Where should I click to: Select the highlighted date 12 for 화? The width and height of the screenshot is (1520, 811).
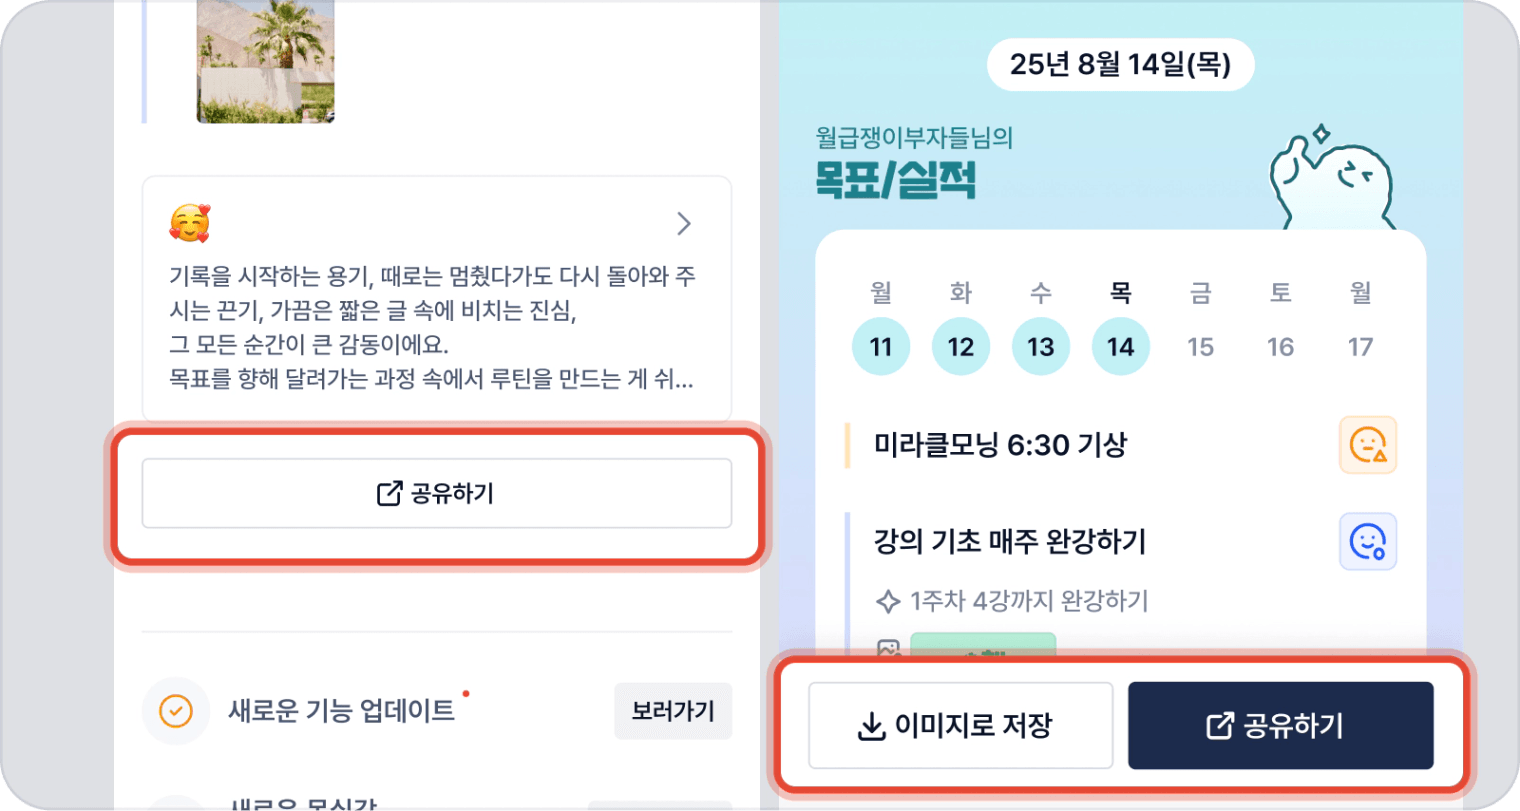click(x=961, y=347)
